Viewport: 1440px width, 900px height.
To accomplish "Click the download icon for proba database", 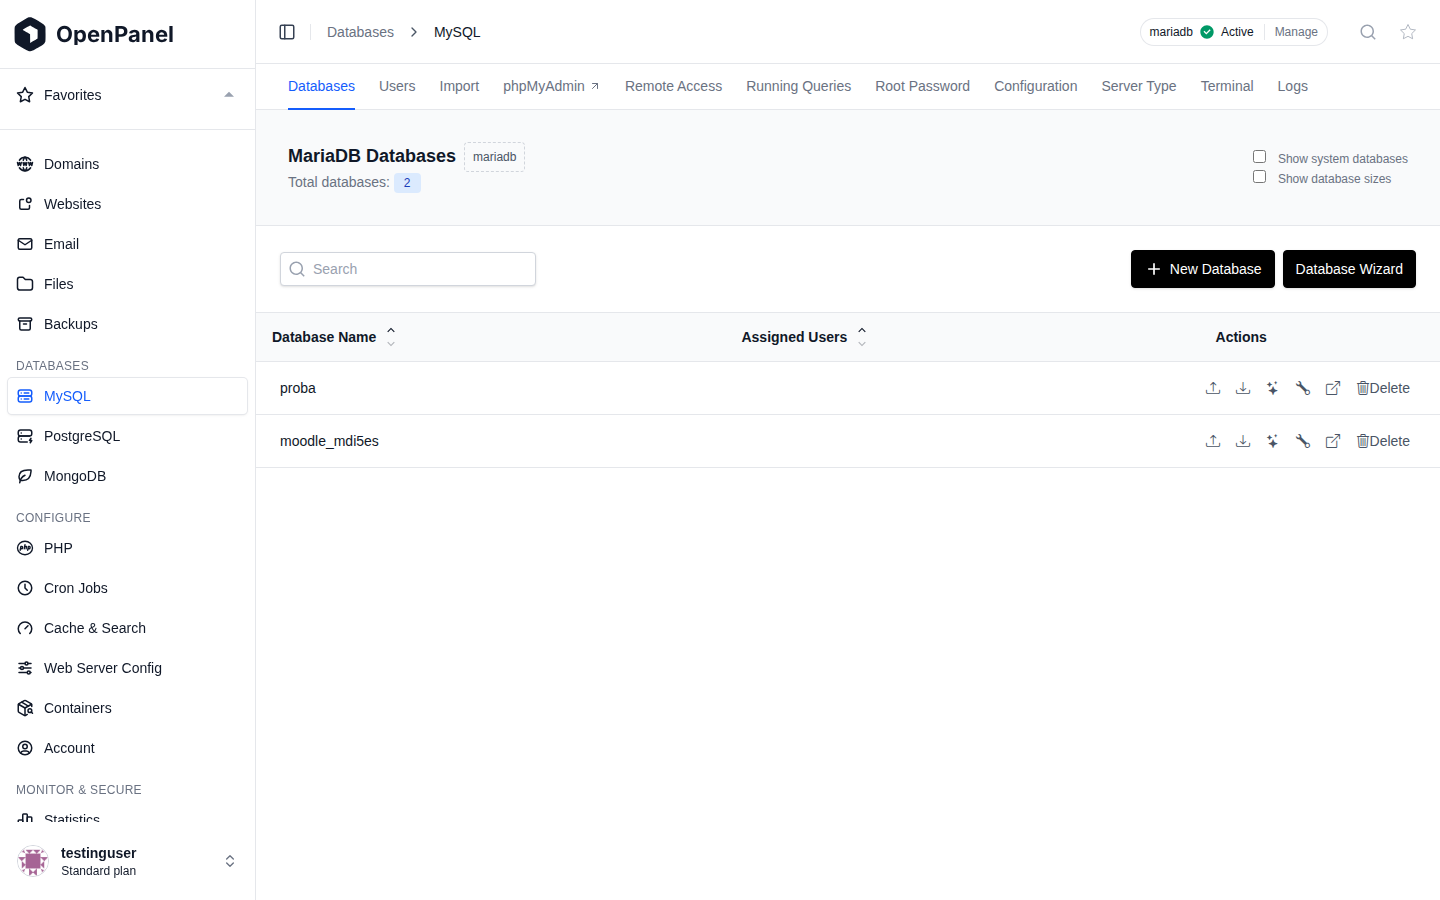I will pos(1243,388).
